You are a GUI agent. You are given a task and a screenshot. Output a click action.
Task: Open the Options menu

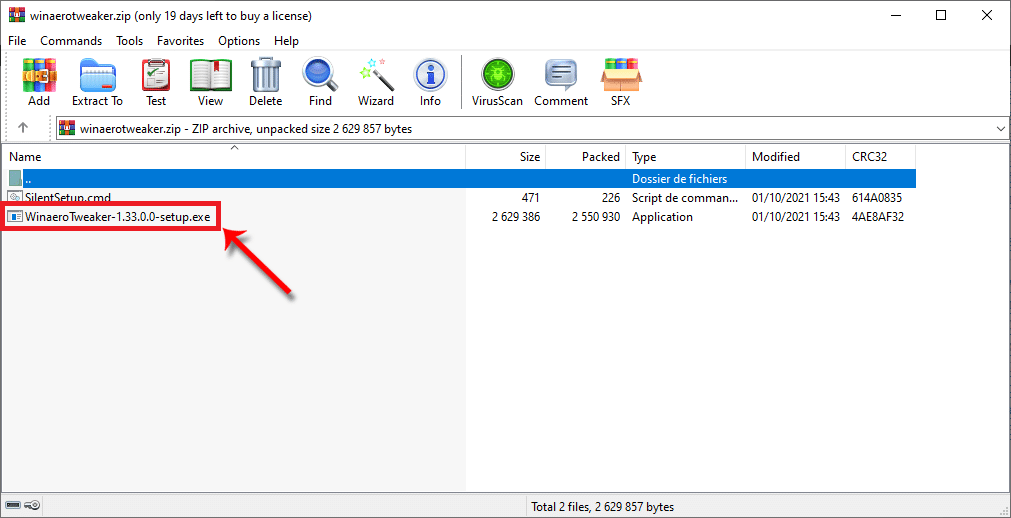click(239, 41)
